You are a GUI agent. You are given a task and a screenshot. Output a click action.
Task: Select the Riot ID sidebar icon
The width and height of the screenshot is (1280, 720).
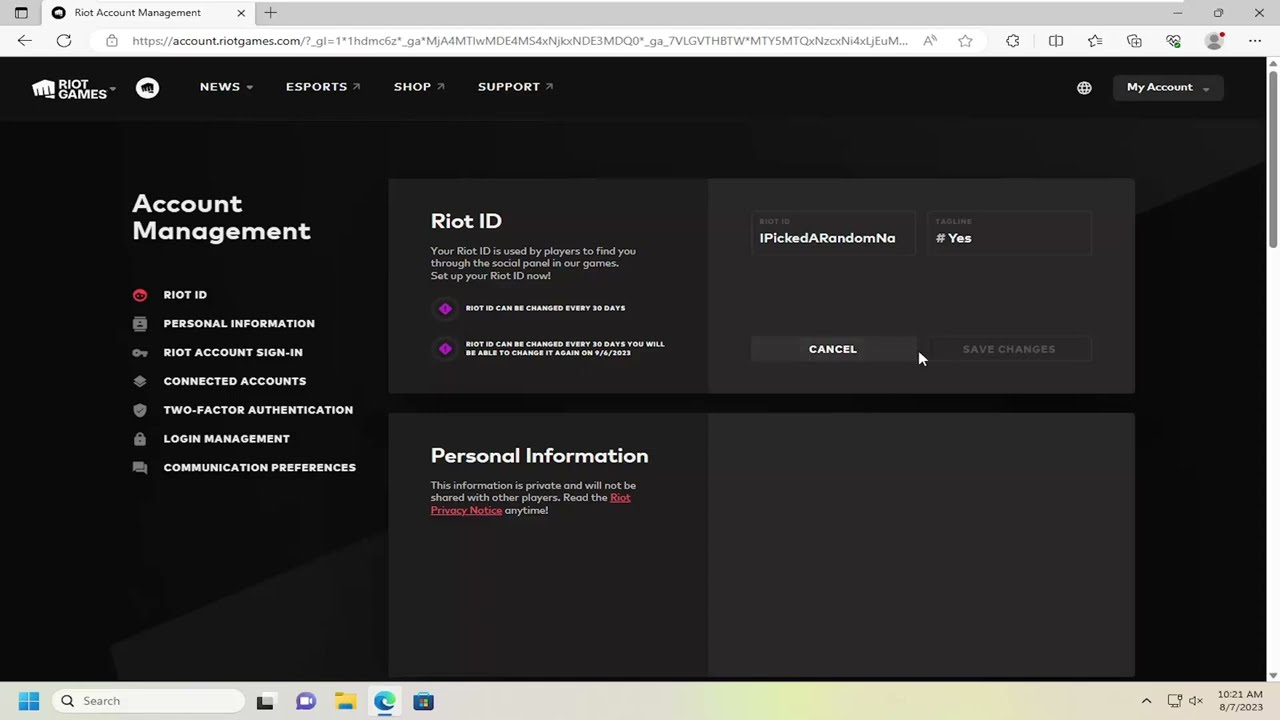click(140, 295)
